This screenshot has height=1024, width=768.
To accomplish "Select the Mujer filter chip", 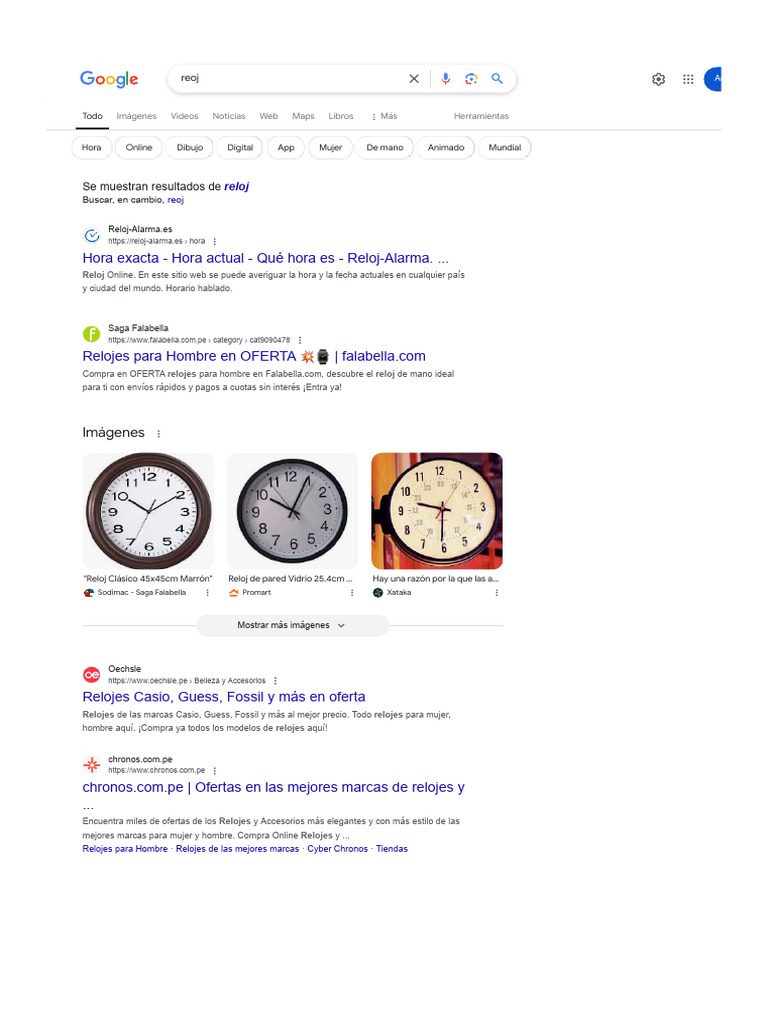I will coord(330,148).
